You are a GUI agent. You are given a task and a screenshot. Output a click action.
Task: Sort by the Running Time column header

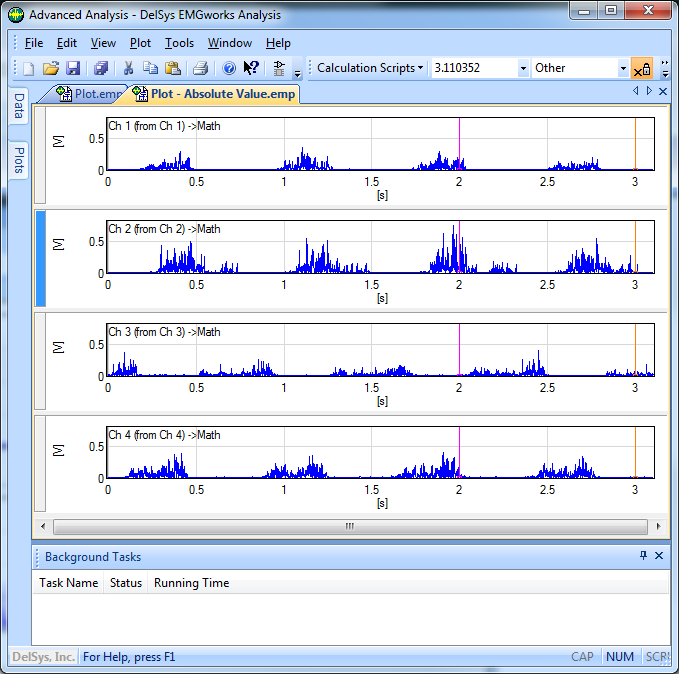point(191,583)
